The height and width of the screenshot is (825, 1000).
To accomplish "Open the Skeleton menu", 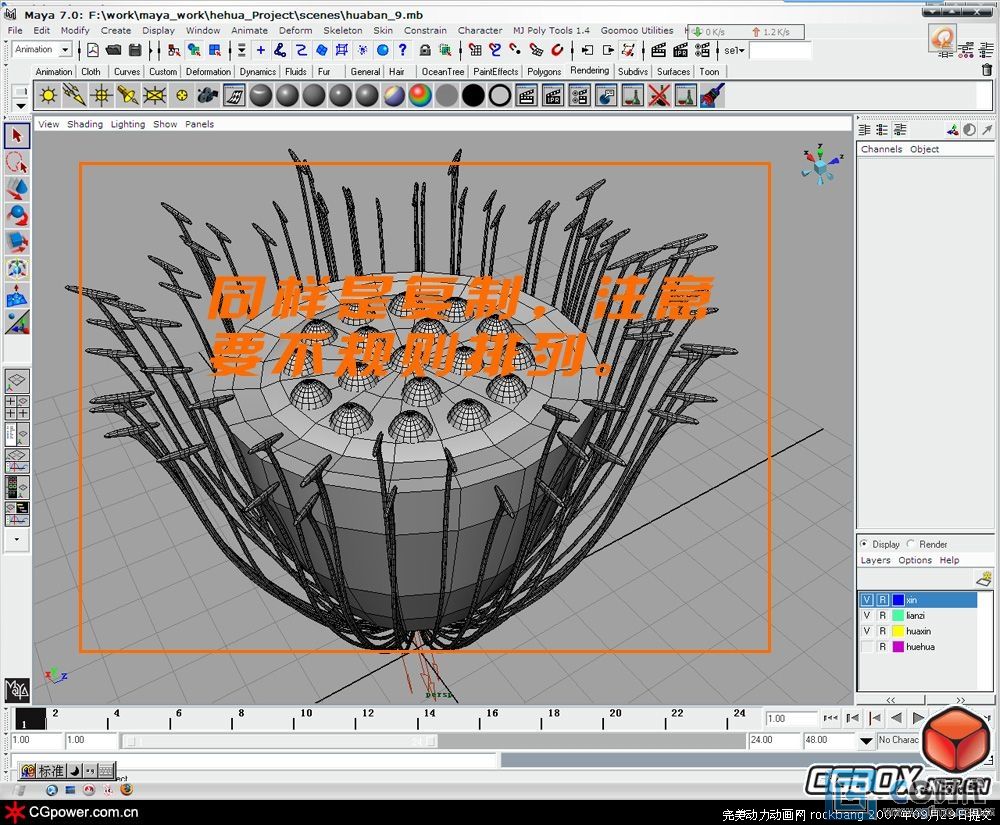I will (x=342, y=30).
